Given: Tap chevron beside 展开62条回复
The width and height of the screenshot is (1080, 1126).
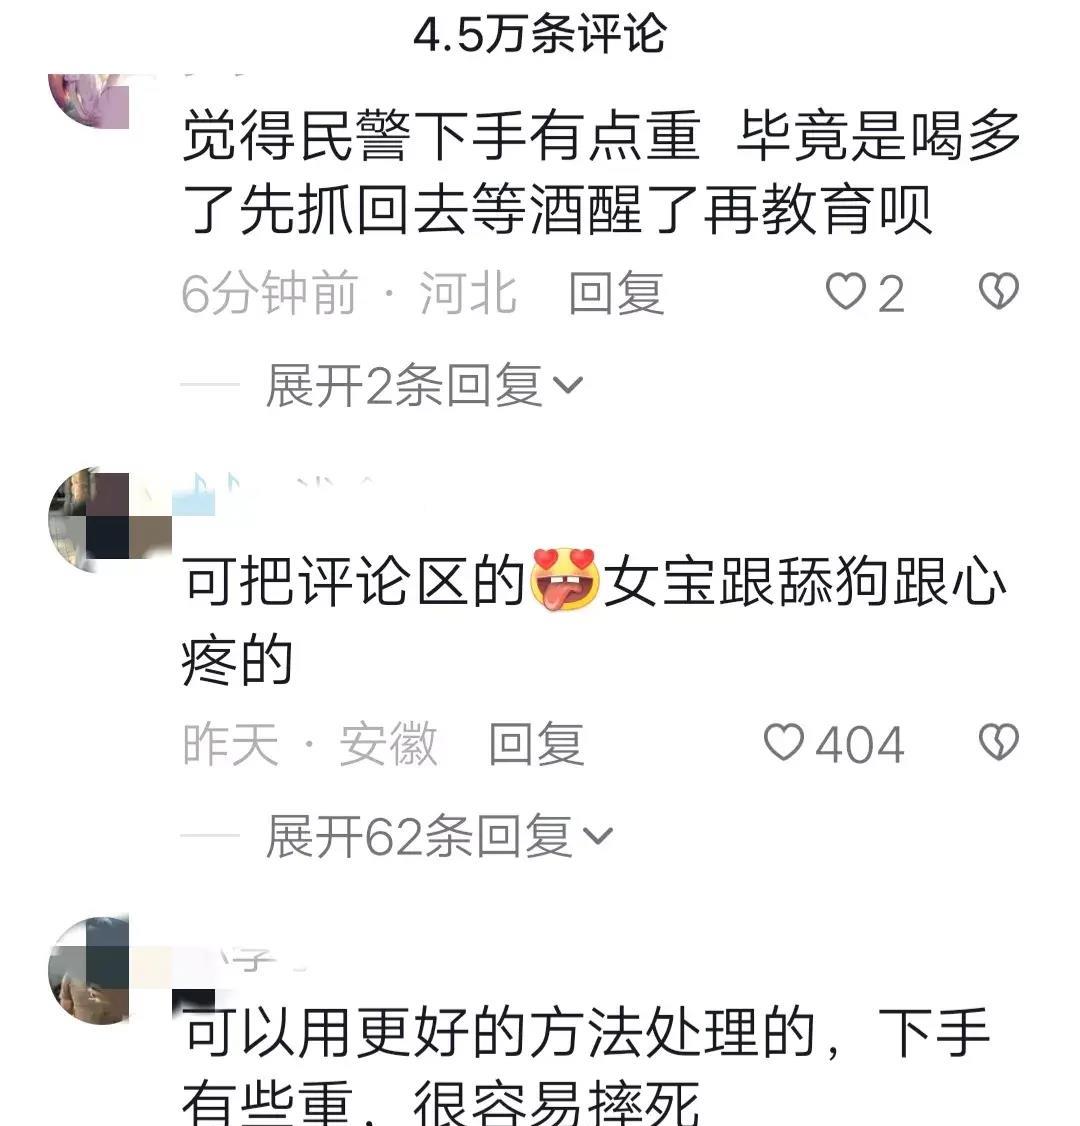Looking at the screenshot, I should coord(597,837).
